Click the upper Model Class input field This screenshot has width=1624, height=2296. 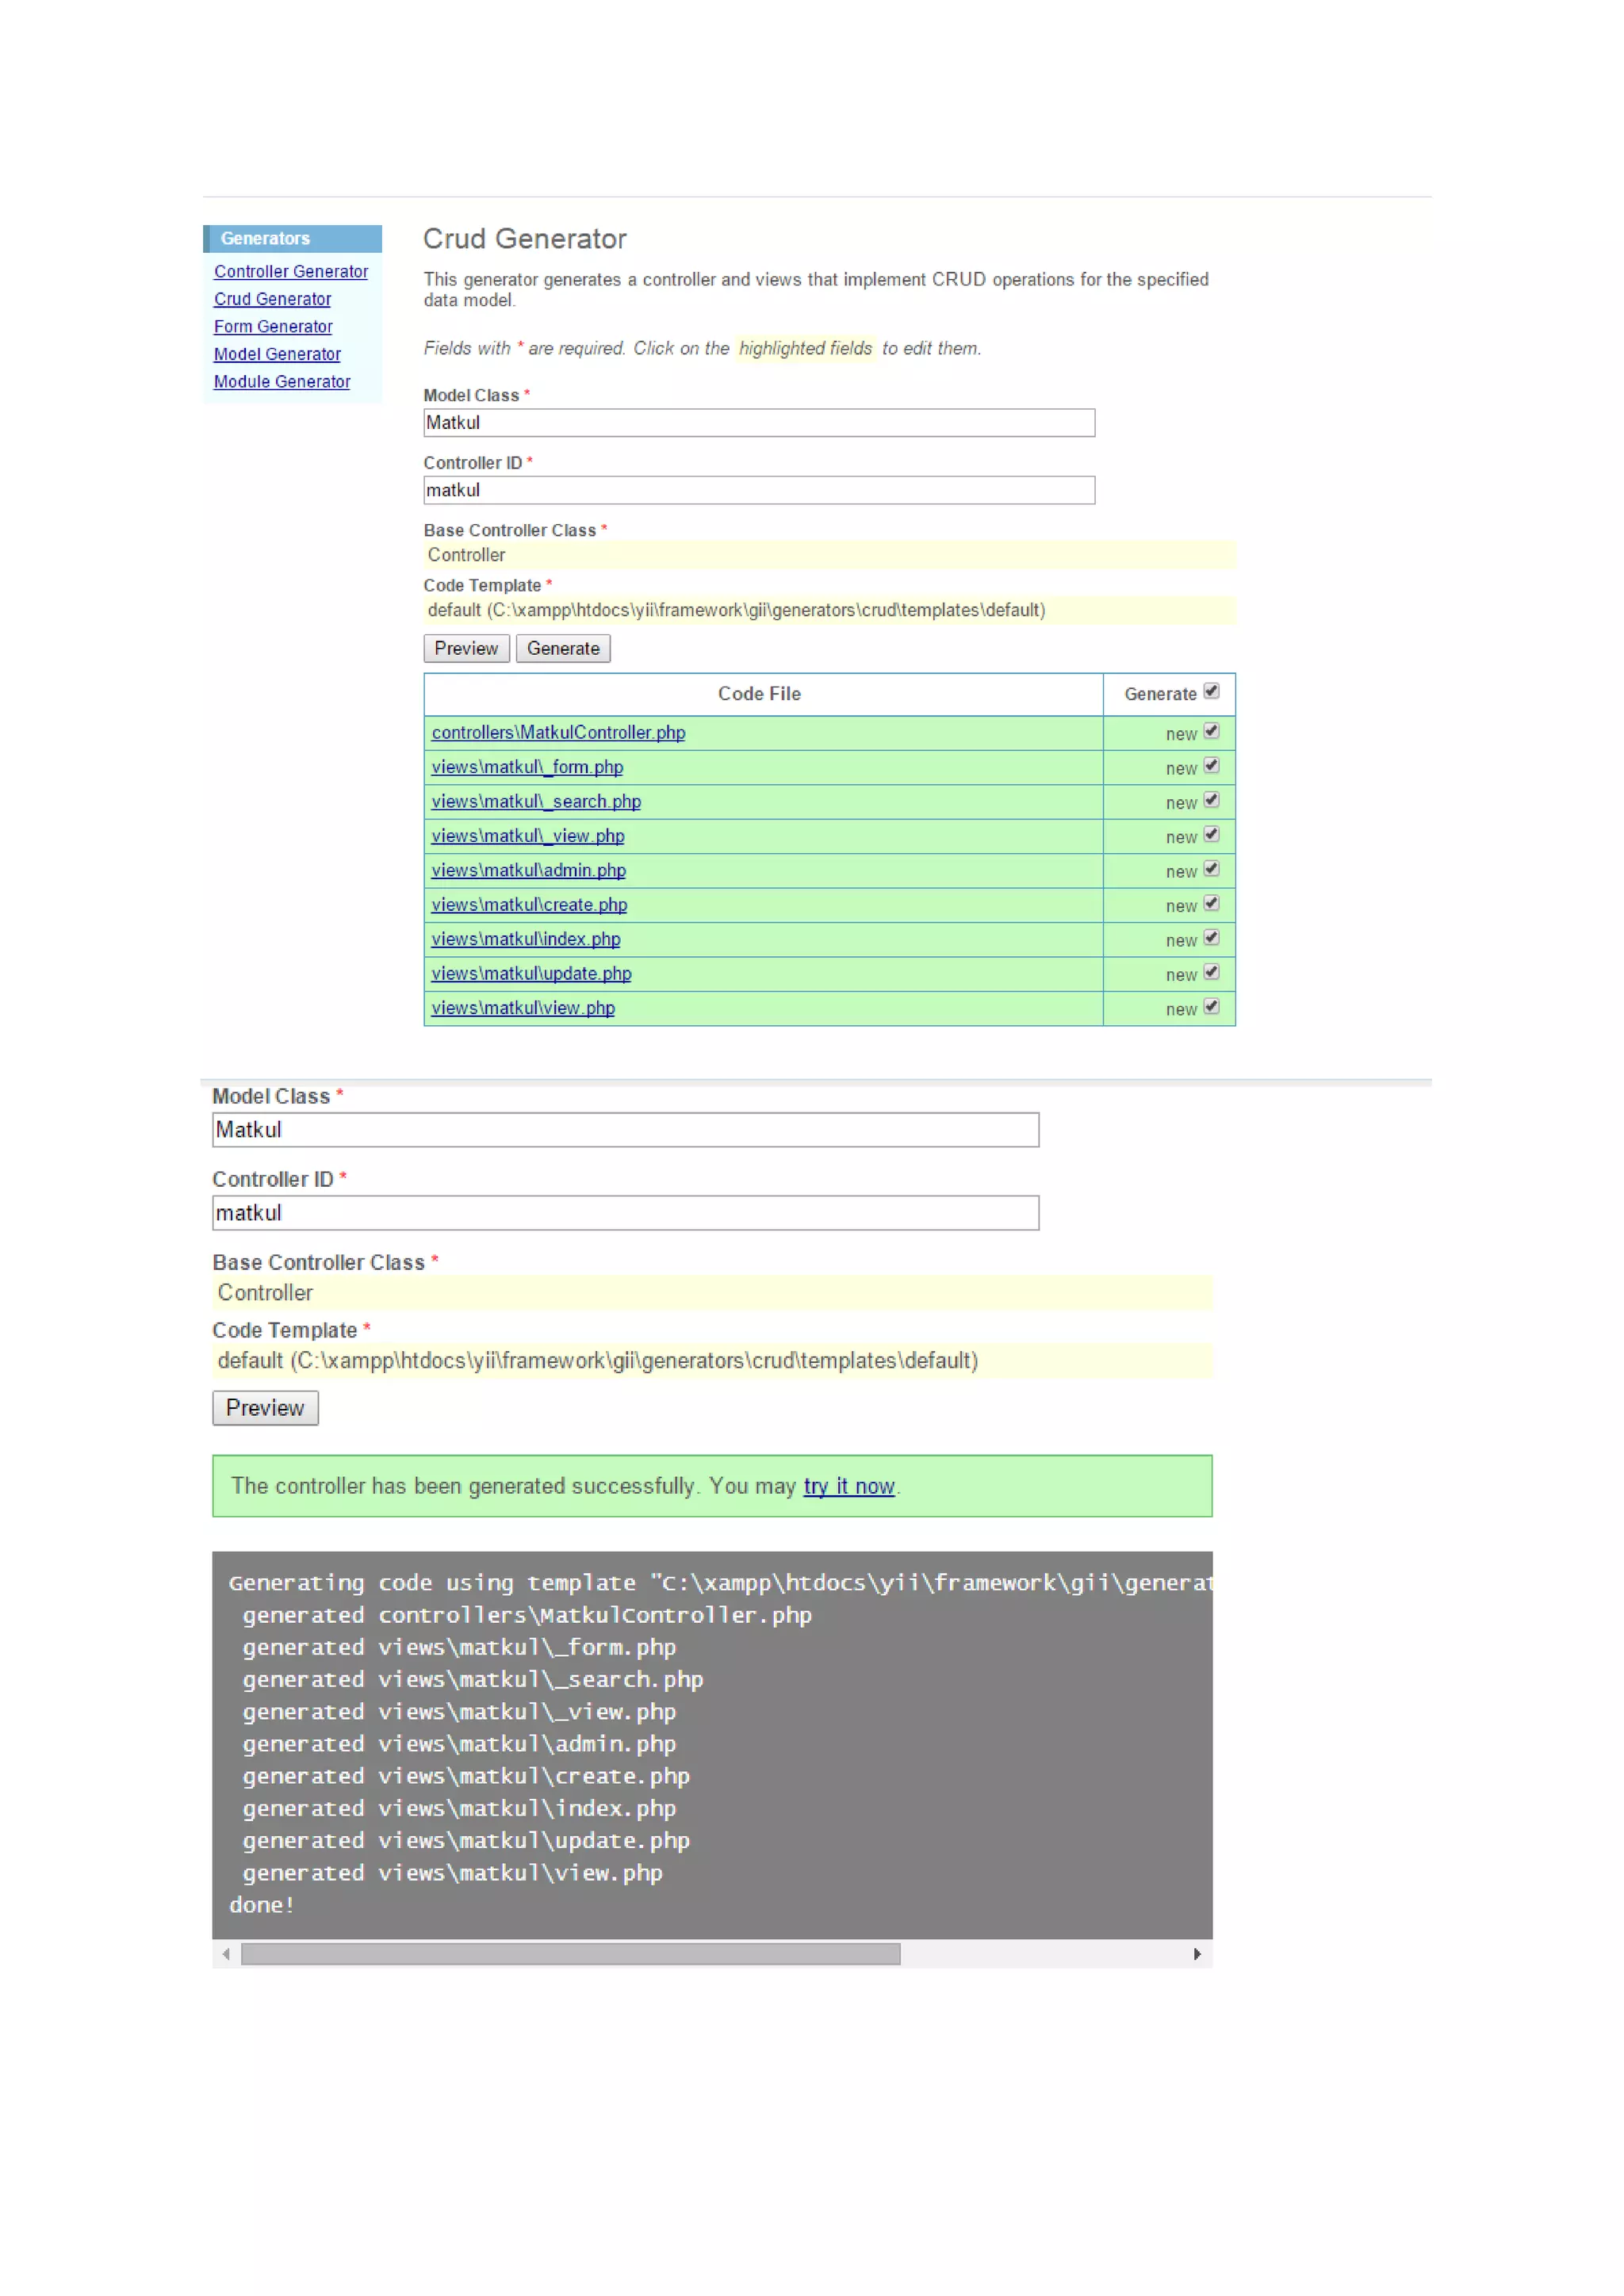(759, 423)
